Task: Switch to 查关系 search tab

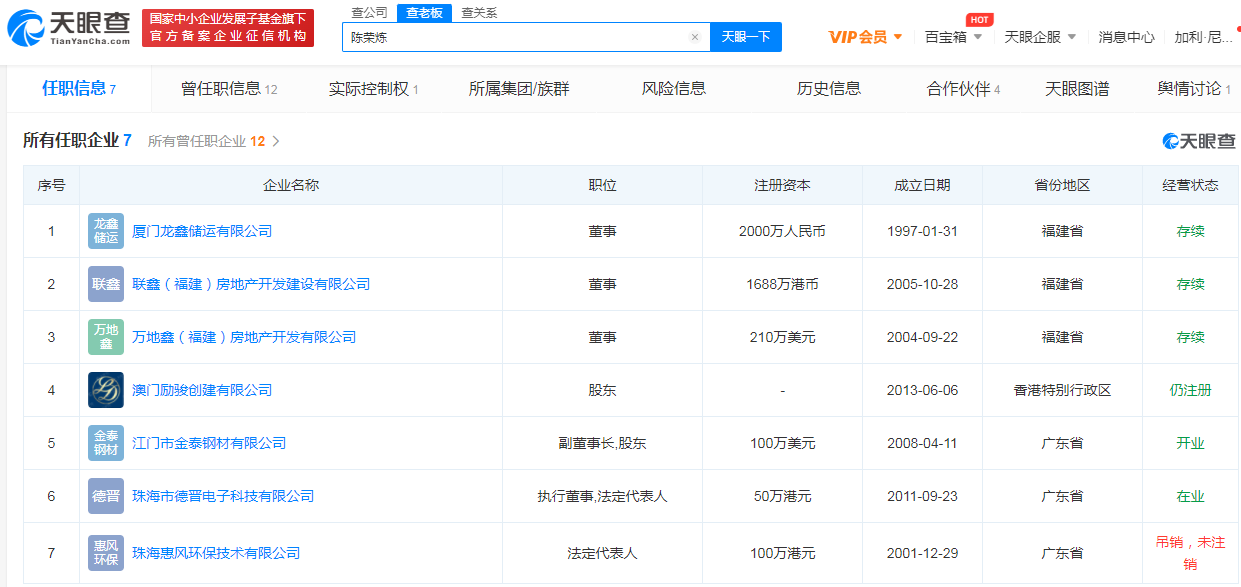Action: pyautogui.click(x=479, y=13)
